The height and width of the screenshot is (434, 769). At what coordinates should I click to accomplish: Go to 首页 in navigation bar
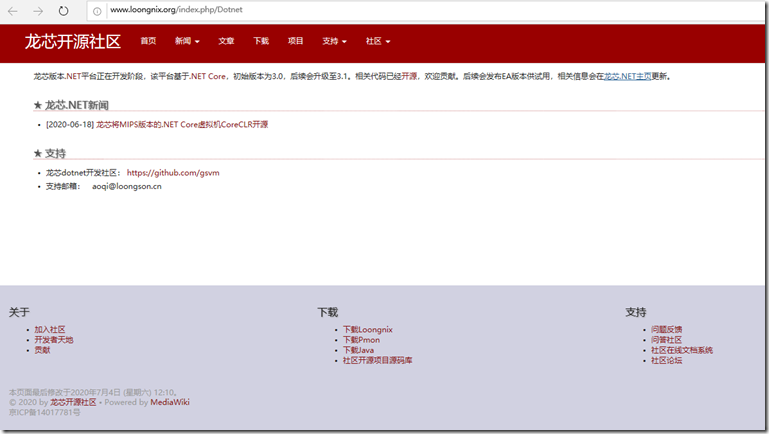148,41
